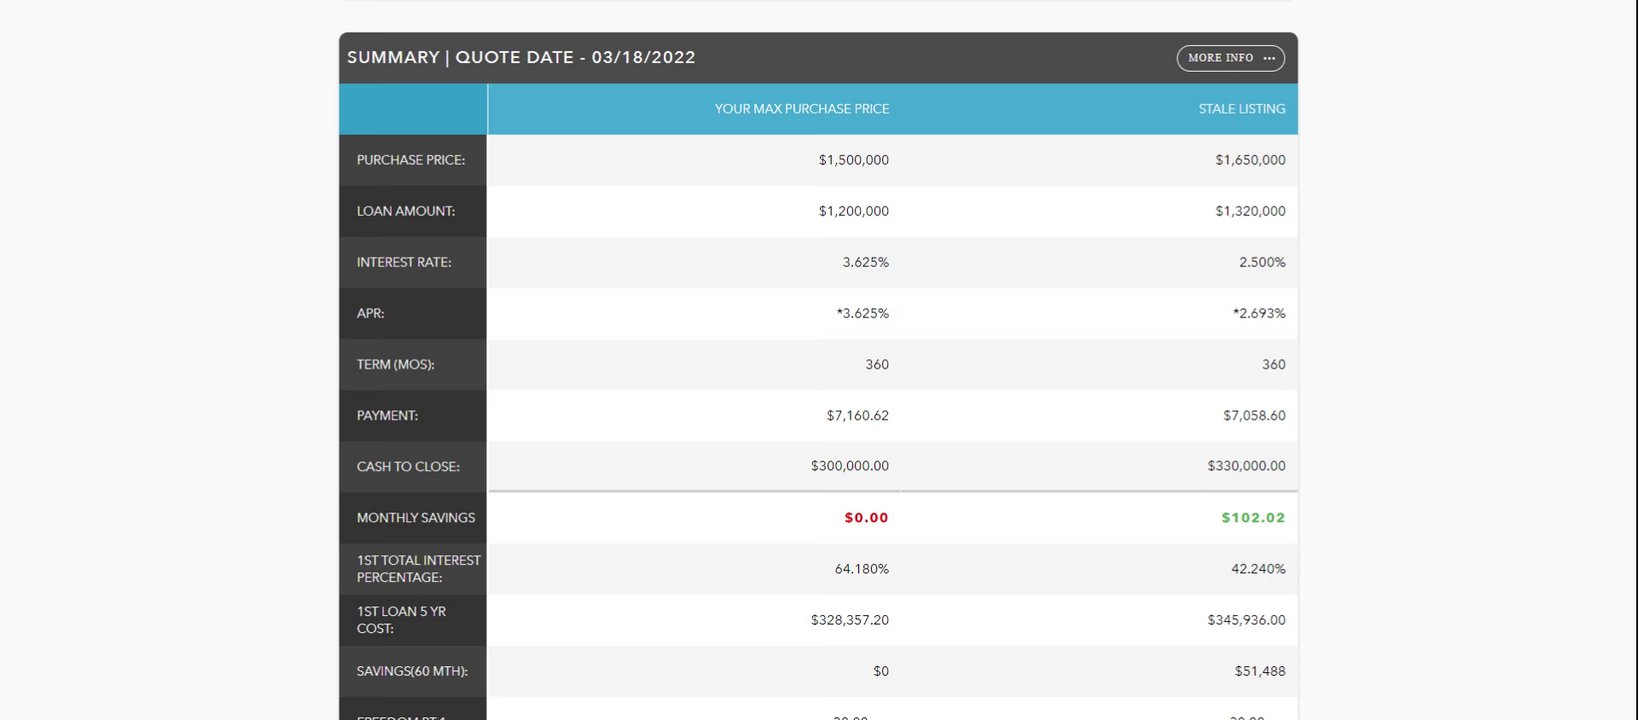This screenshot has height=720, width=1638.
Task: Click the $345,936.00 five-year cost value
Action: coord(1246,620)
